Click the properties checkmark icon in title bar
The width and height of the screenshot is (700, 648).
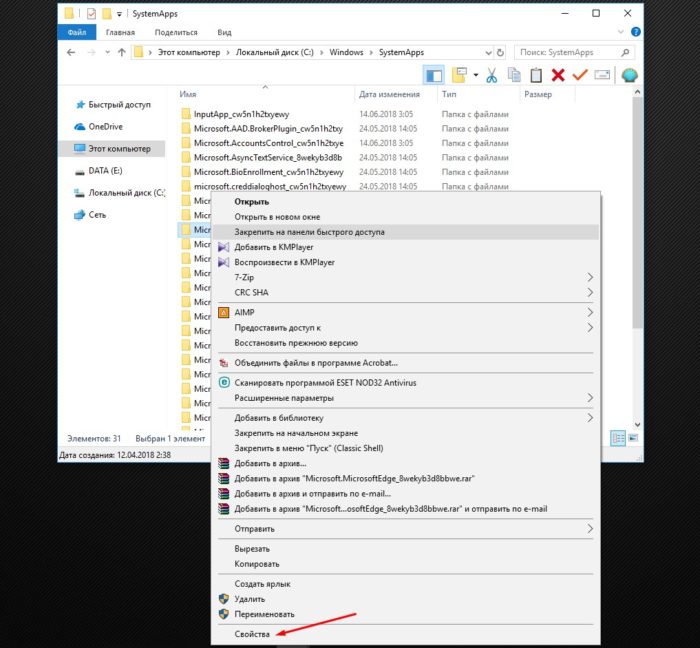tap(91, 14)
